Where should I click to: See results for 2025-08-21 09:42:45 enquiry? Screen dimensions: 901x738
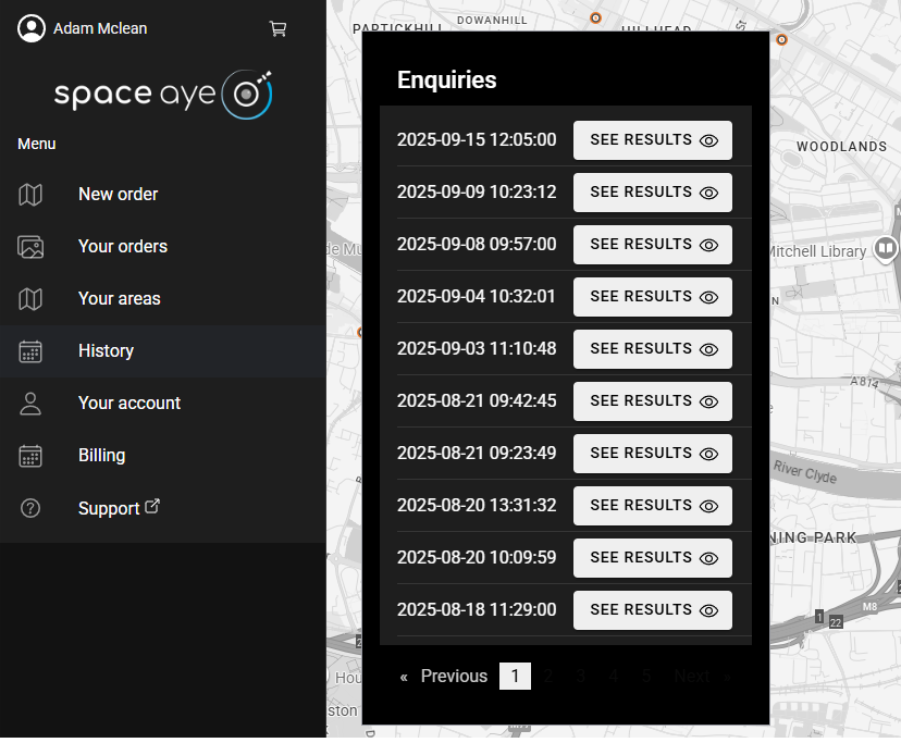point(652,401)
